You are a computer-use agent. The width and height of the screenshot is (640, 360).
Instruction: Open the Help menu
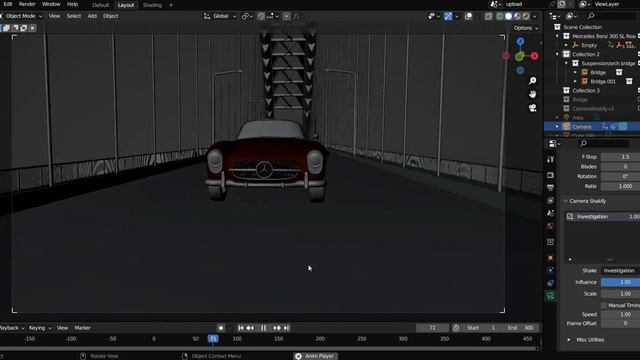(72, 4)
